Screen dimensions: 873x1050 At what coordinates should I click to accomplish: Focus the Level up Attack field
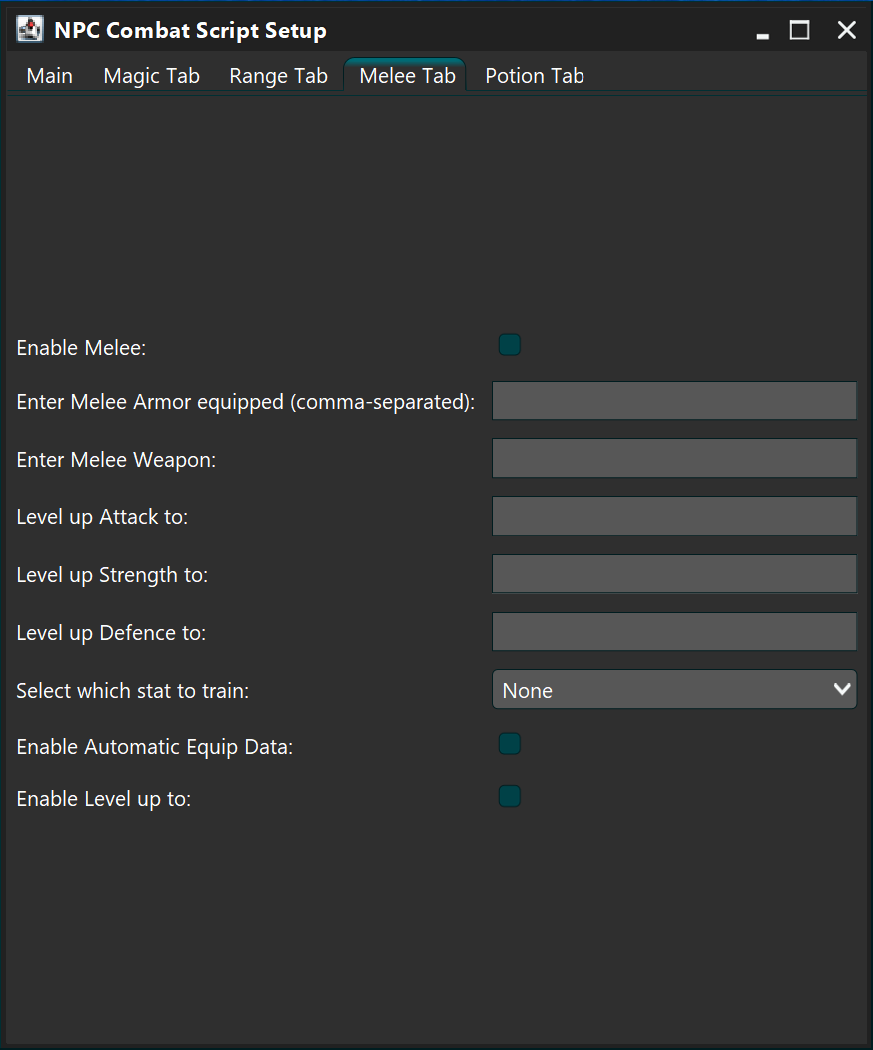674,516
